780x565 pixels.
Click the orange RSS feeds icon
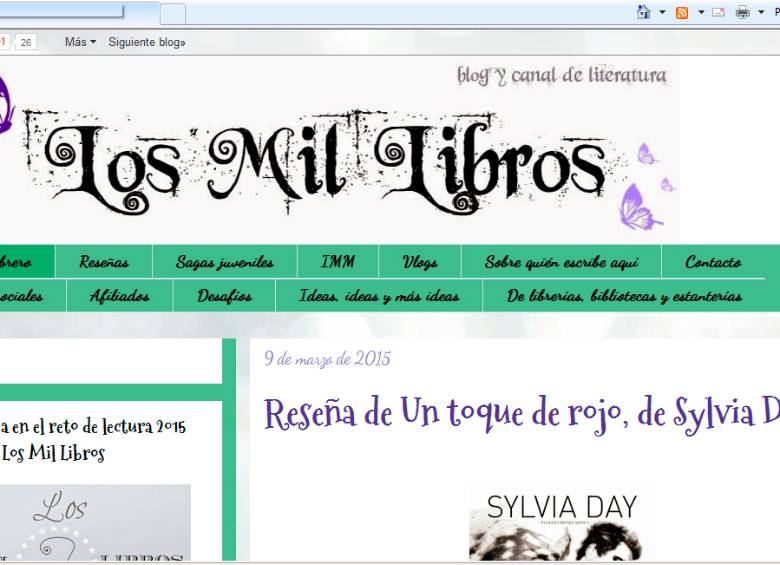pyautogui.click(x=682, y=12)
